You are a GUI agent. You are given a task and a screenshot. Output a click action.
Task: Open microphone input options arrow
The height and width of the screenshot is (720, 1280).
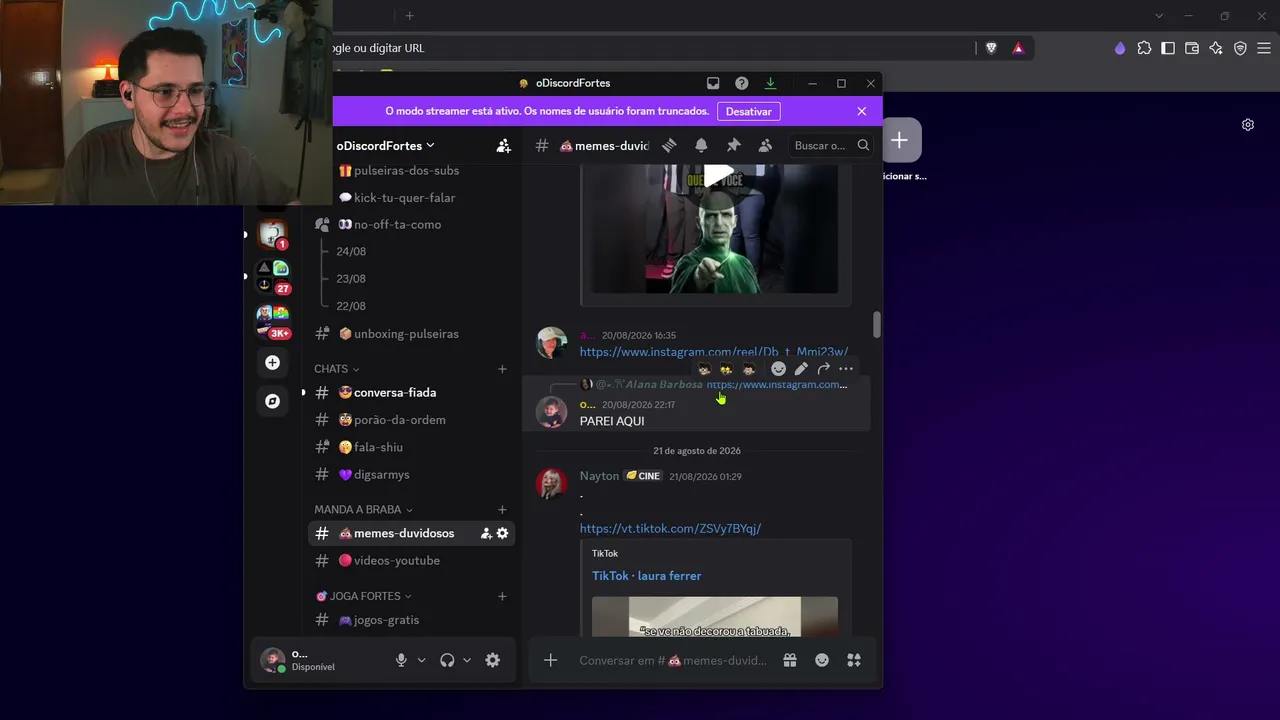pos(421,660)
